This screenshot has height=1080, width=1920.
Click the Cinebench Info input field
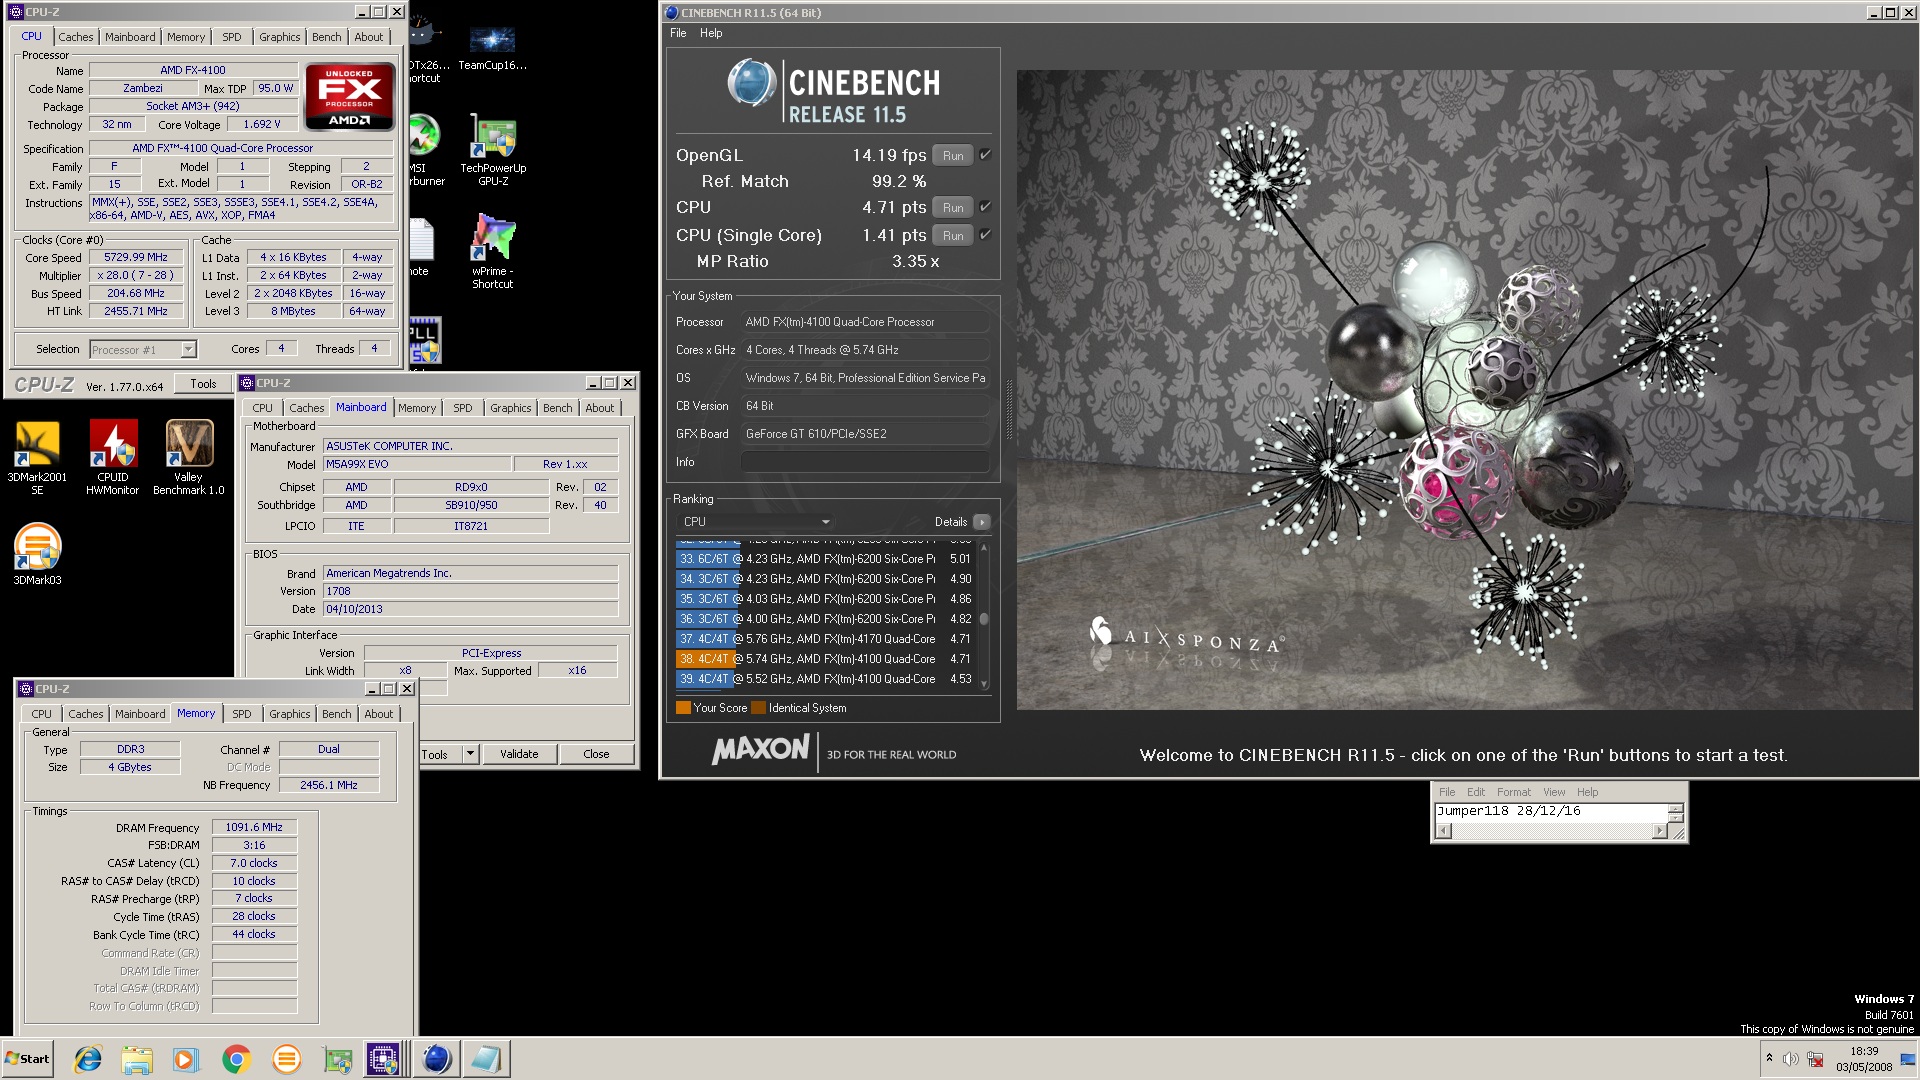click(865, 462)
